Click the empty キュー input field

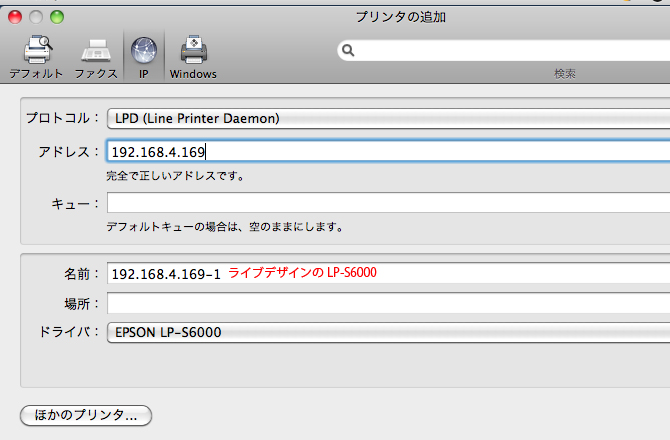click(388, 202)
